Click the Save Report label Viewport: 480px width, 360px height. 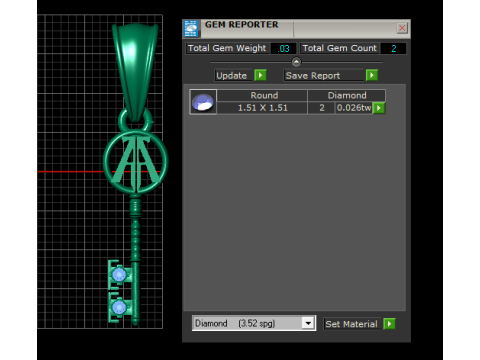pyautogui.click(x=323, y=76)
